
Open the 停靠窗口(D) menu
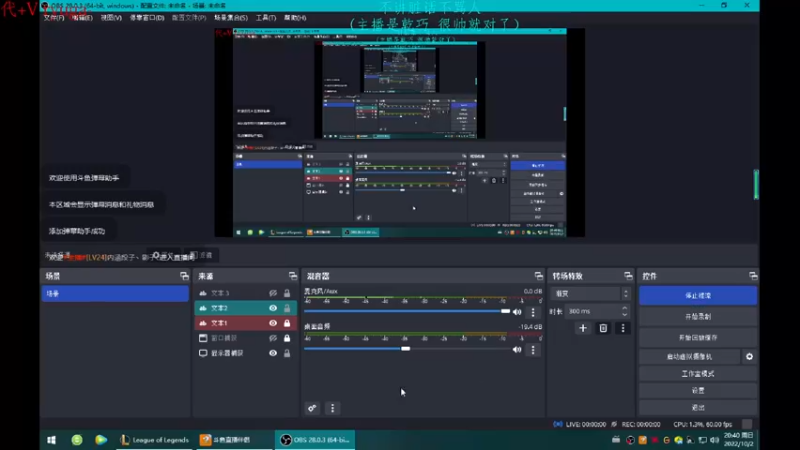tap(147, 17)
